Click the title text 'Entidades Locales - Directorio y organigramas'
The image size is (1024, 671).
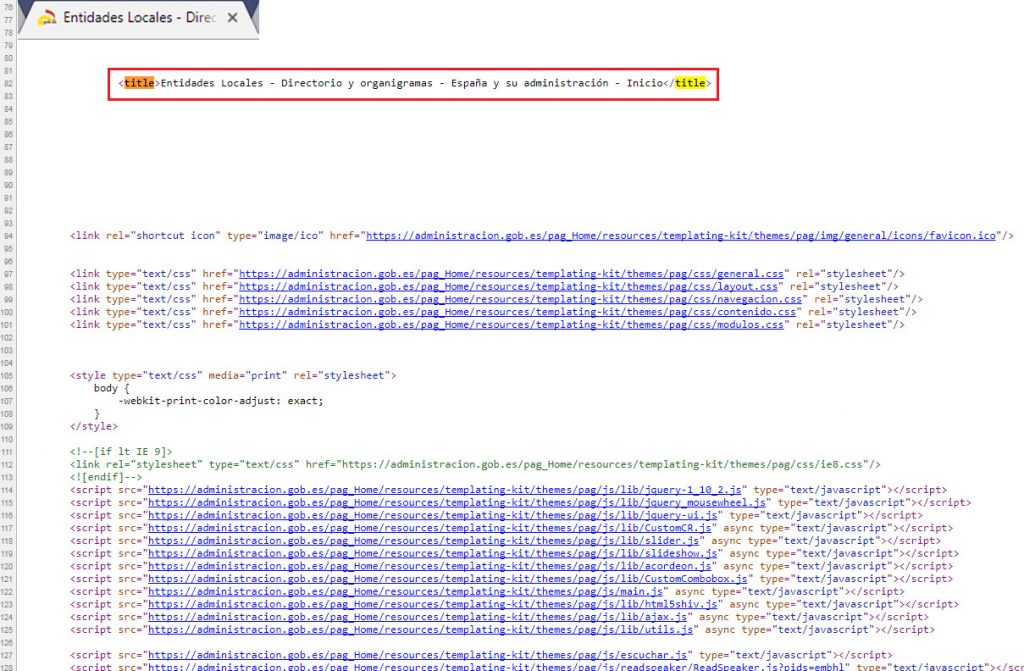pos(296,83)
